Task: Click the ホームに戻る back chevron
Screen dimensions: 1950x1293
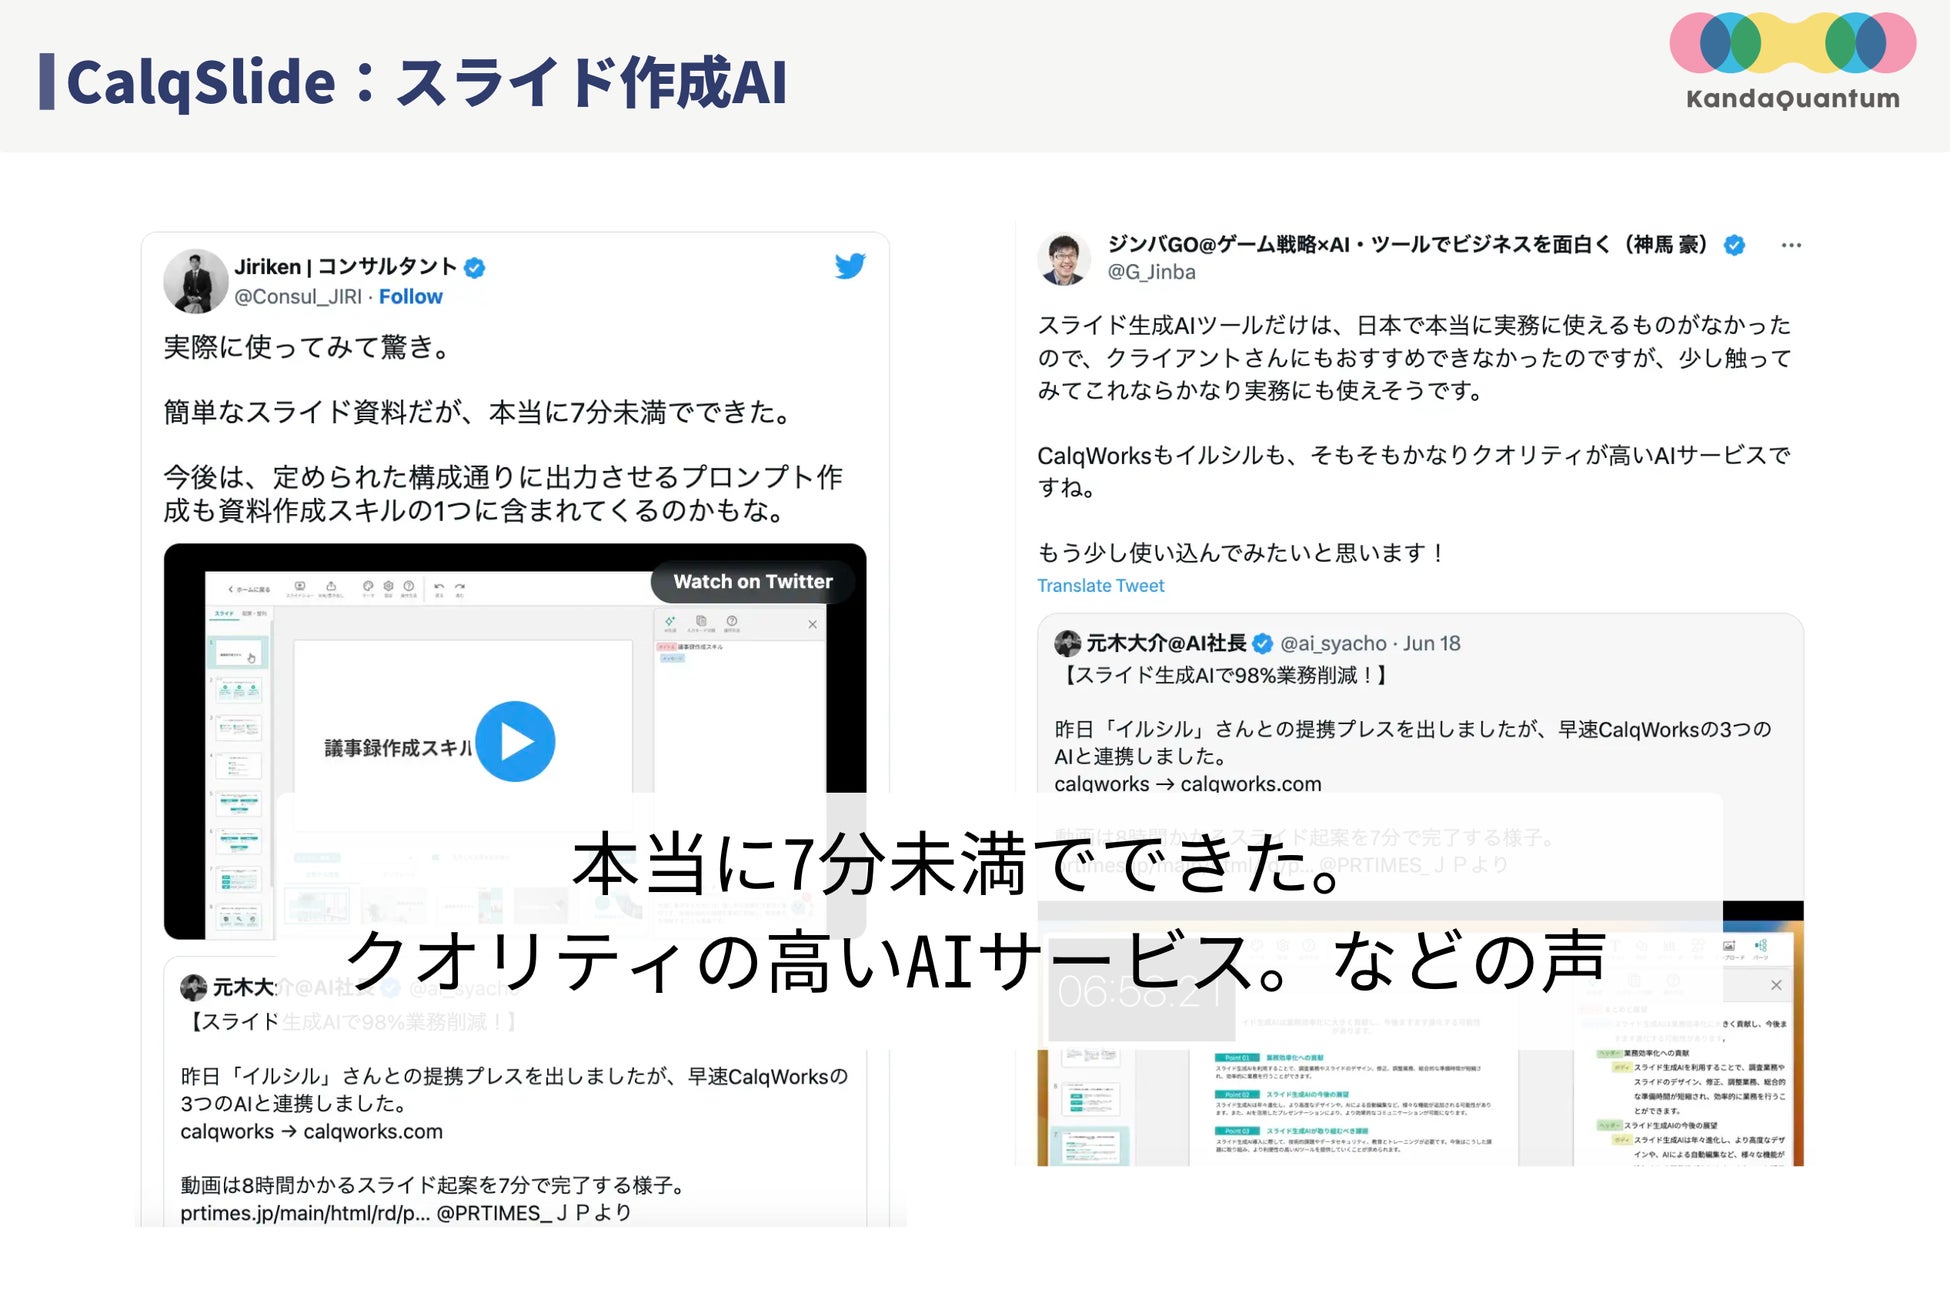Action: (x=231, y=589)
